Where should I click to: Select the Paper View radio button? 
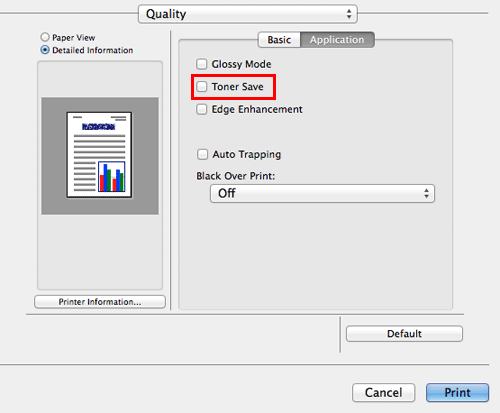point(45,37)
